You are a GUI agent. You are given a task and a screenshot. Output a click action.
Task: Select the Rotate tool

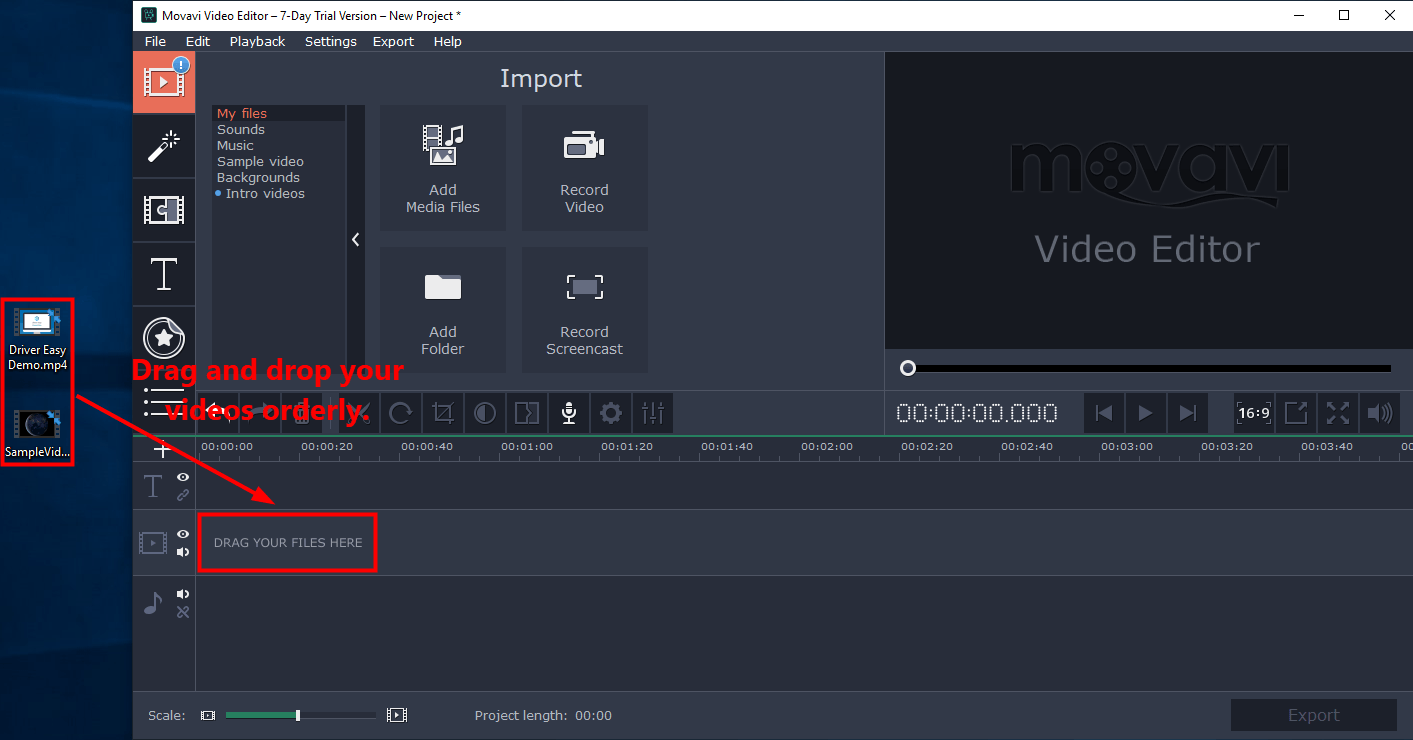pos(400,413)
